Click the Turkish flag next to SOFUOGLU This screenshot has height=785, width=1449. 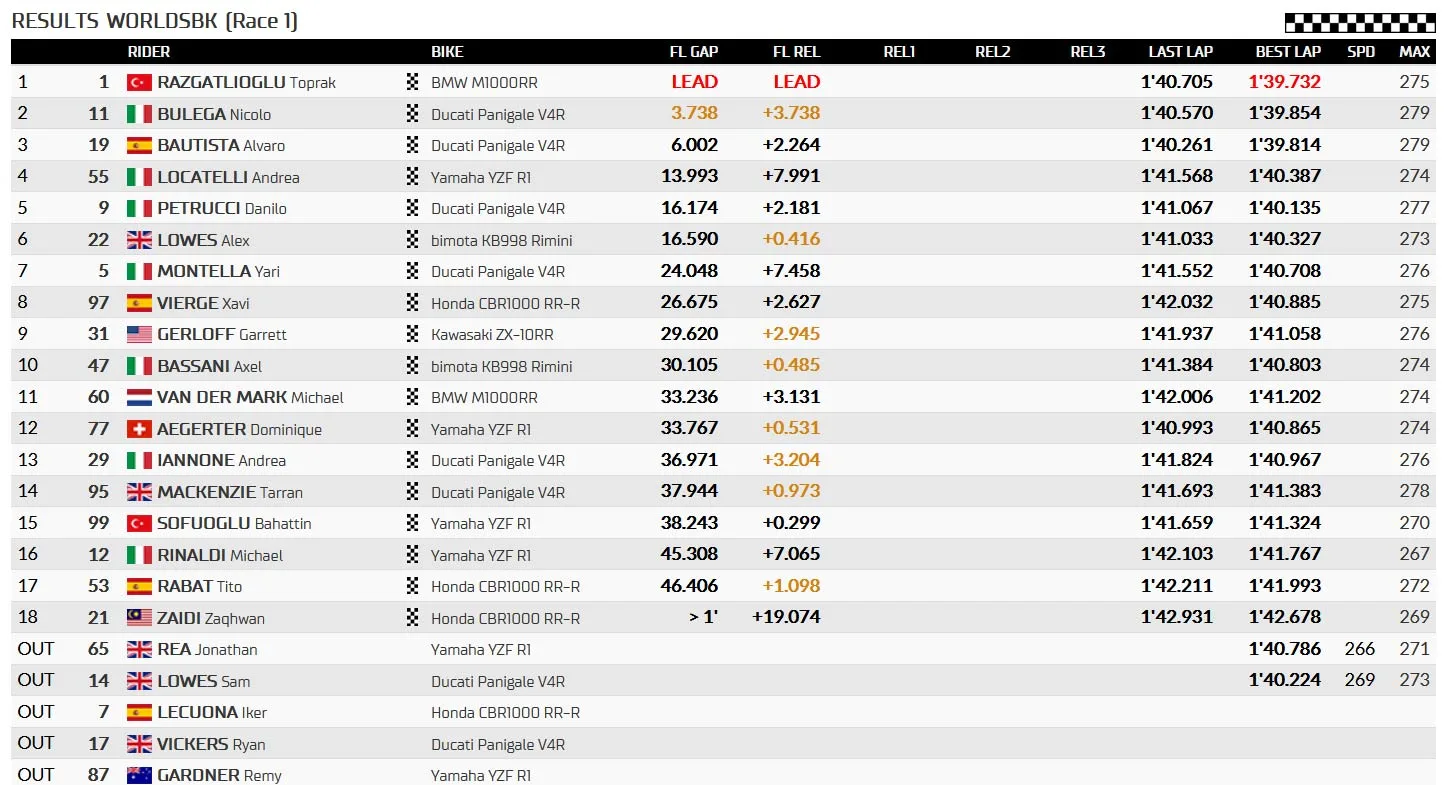click(139, 523)
